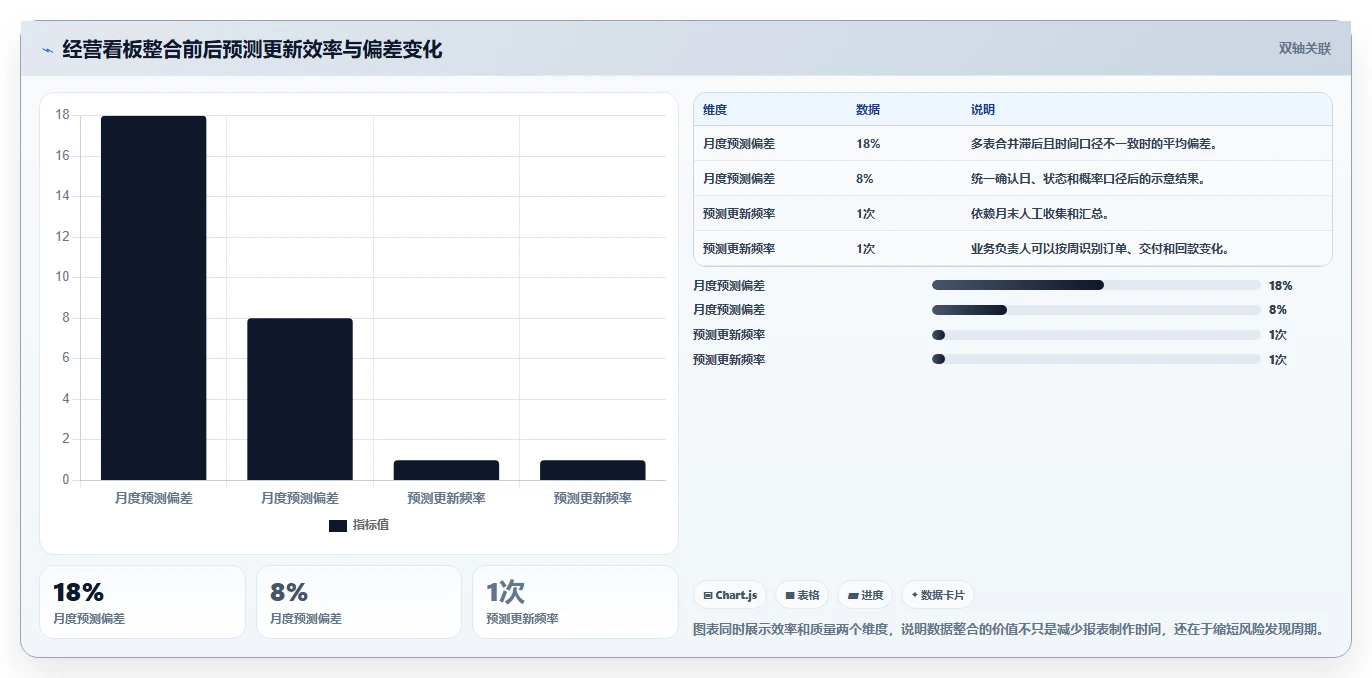Image resolution: width=1372 pixels, height=678 pixels.
Task: Click 月度预测偏差 in the table's 8% row
Action: point(739,179)
